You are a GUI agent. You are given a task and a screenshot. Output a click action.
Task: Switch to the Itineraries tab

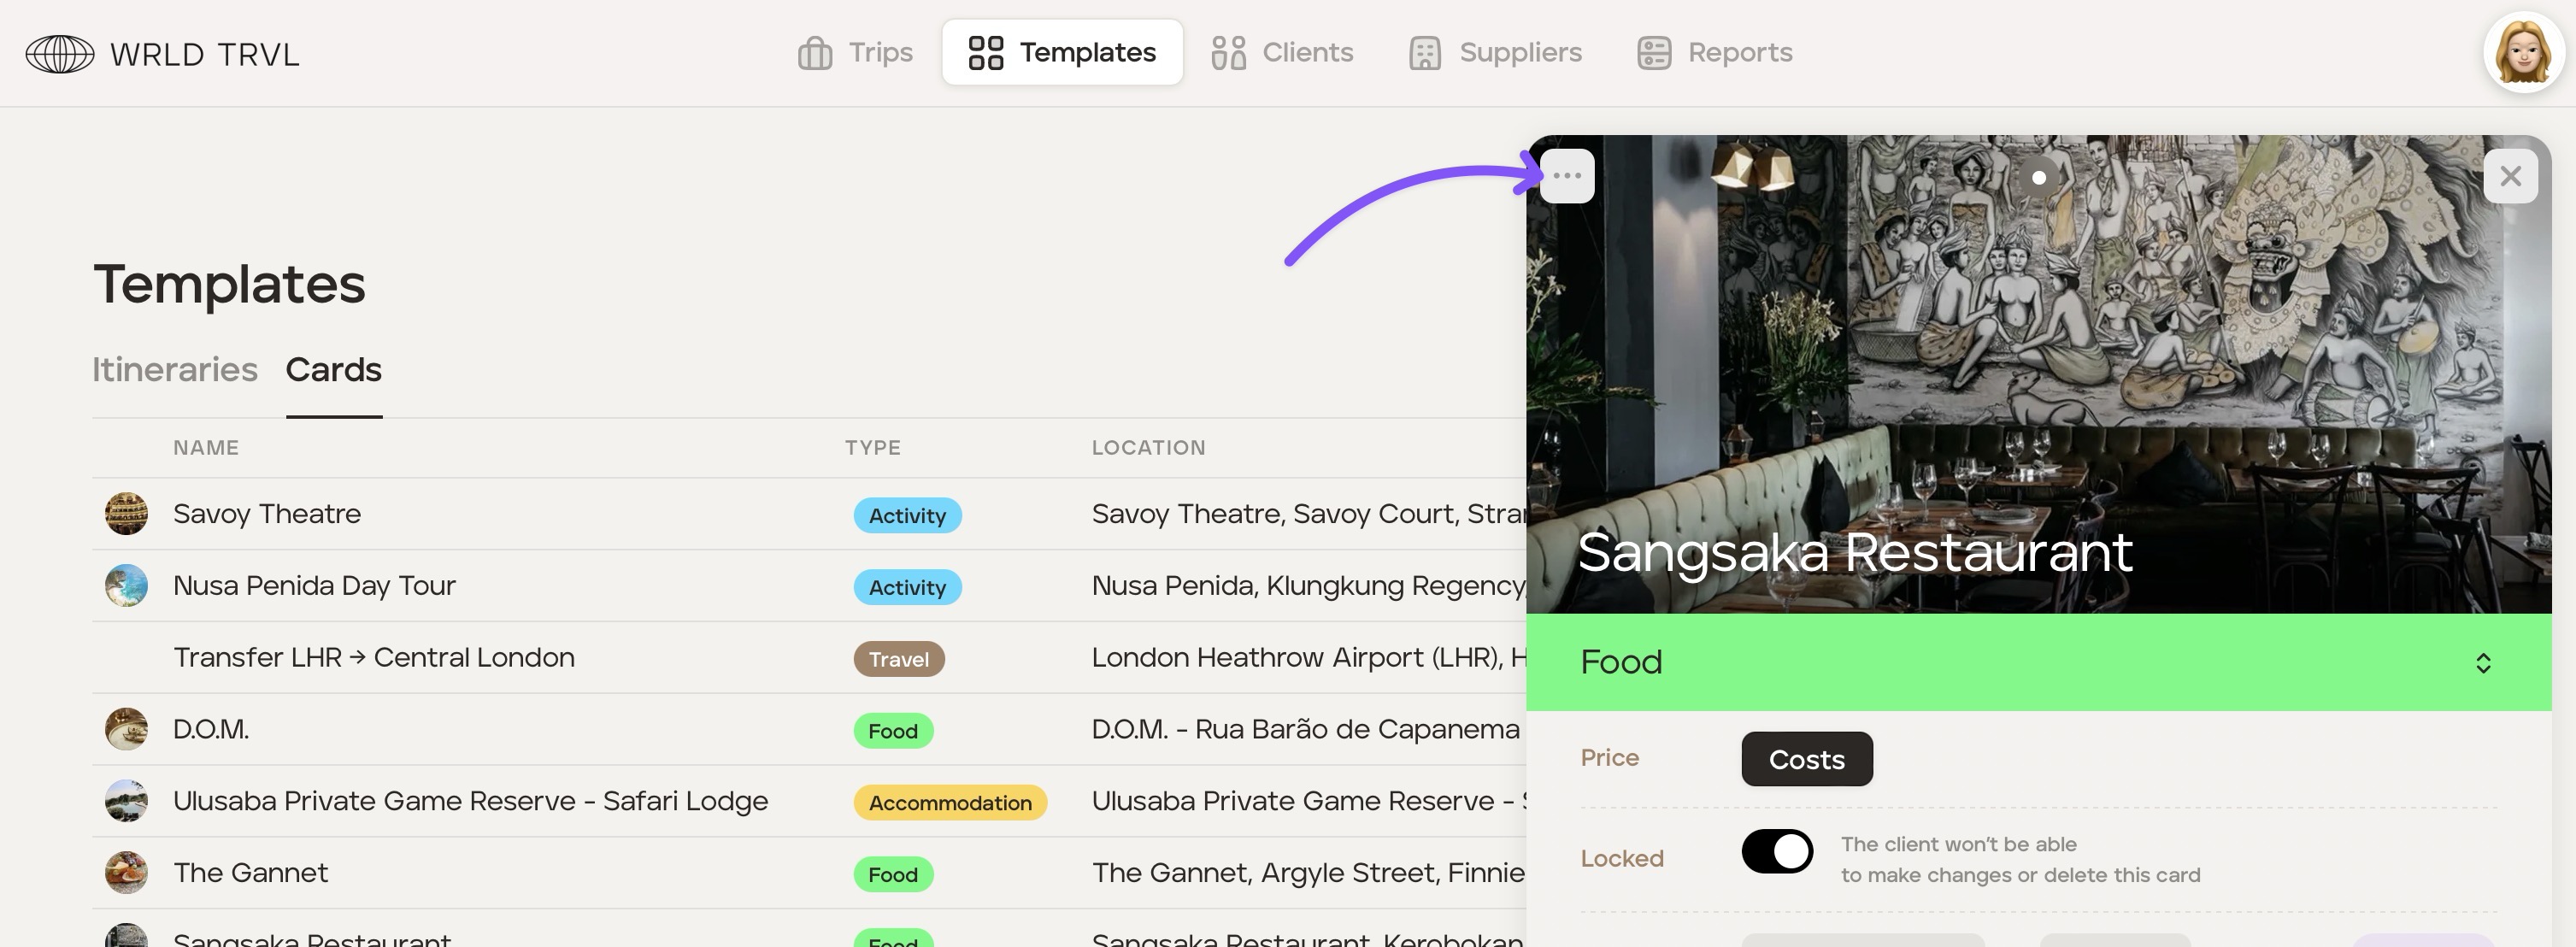pyautogui.click(x=175, y=370)
